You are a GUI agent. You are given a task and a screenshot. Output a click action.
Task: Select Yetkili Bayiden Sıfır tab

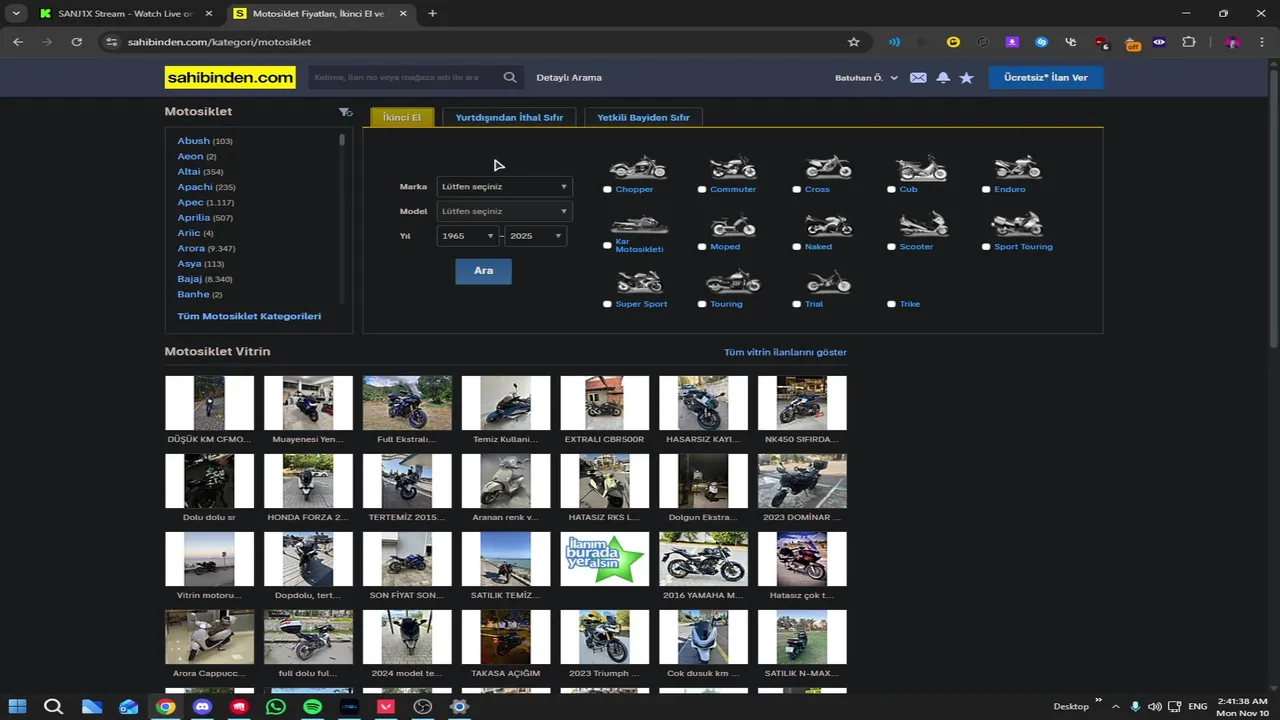point(643,117)
